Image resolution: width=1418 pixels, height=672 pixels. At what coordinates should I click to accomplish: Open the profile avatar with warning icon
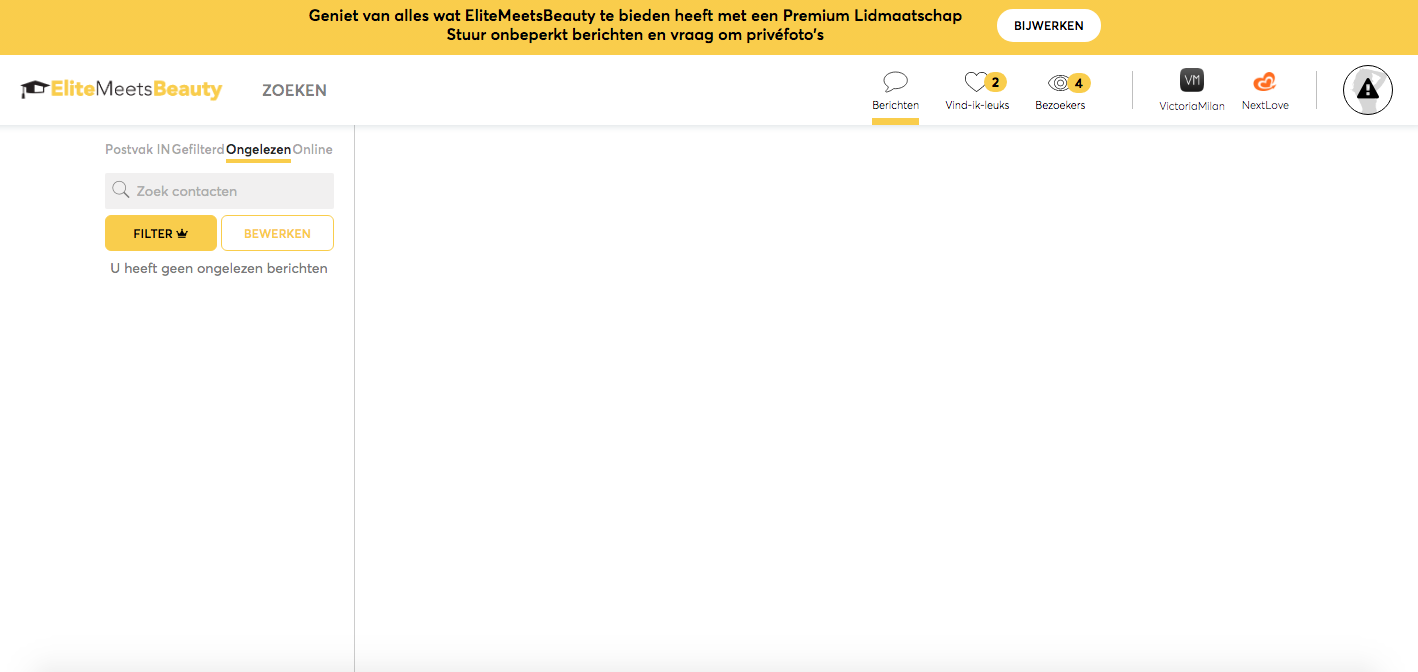pos(1368,90)
